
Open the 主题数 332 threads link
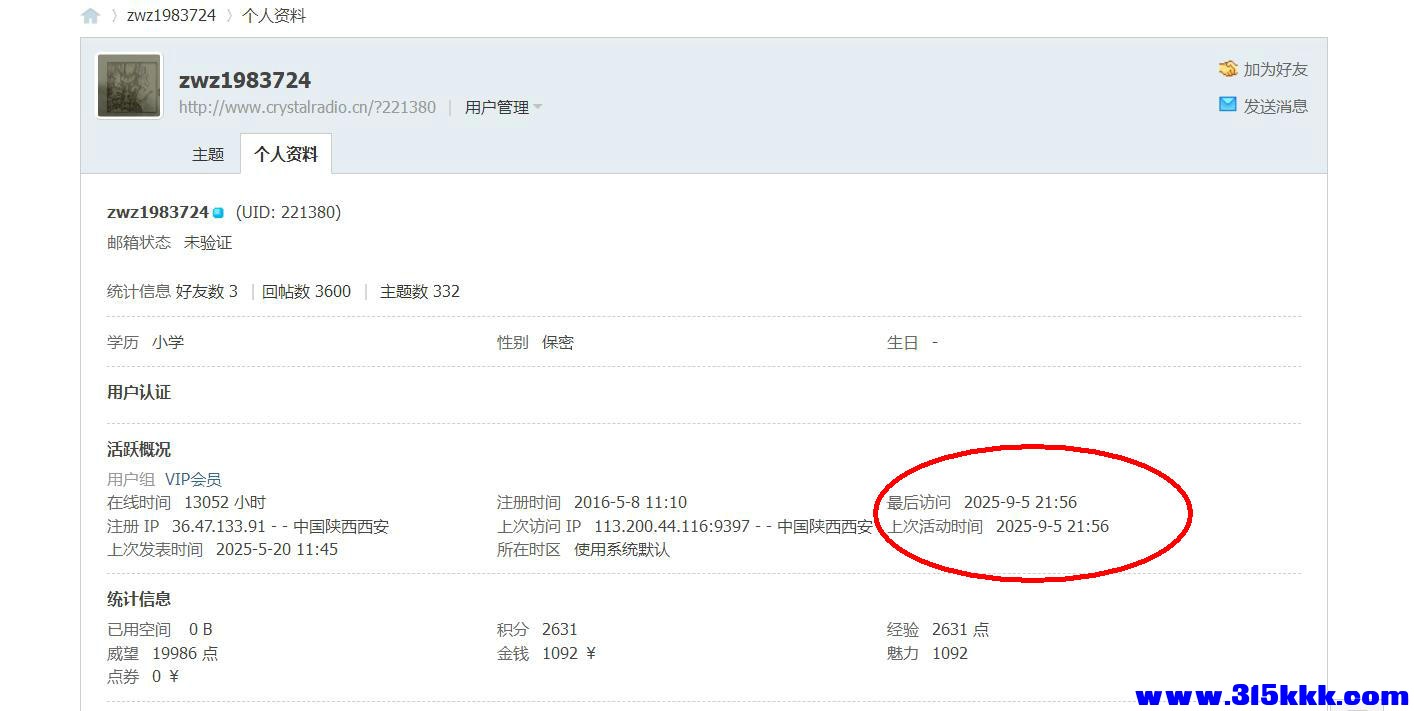point(420,291)
